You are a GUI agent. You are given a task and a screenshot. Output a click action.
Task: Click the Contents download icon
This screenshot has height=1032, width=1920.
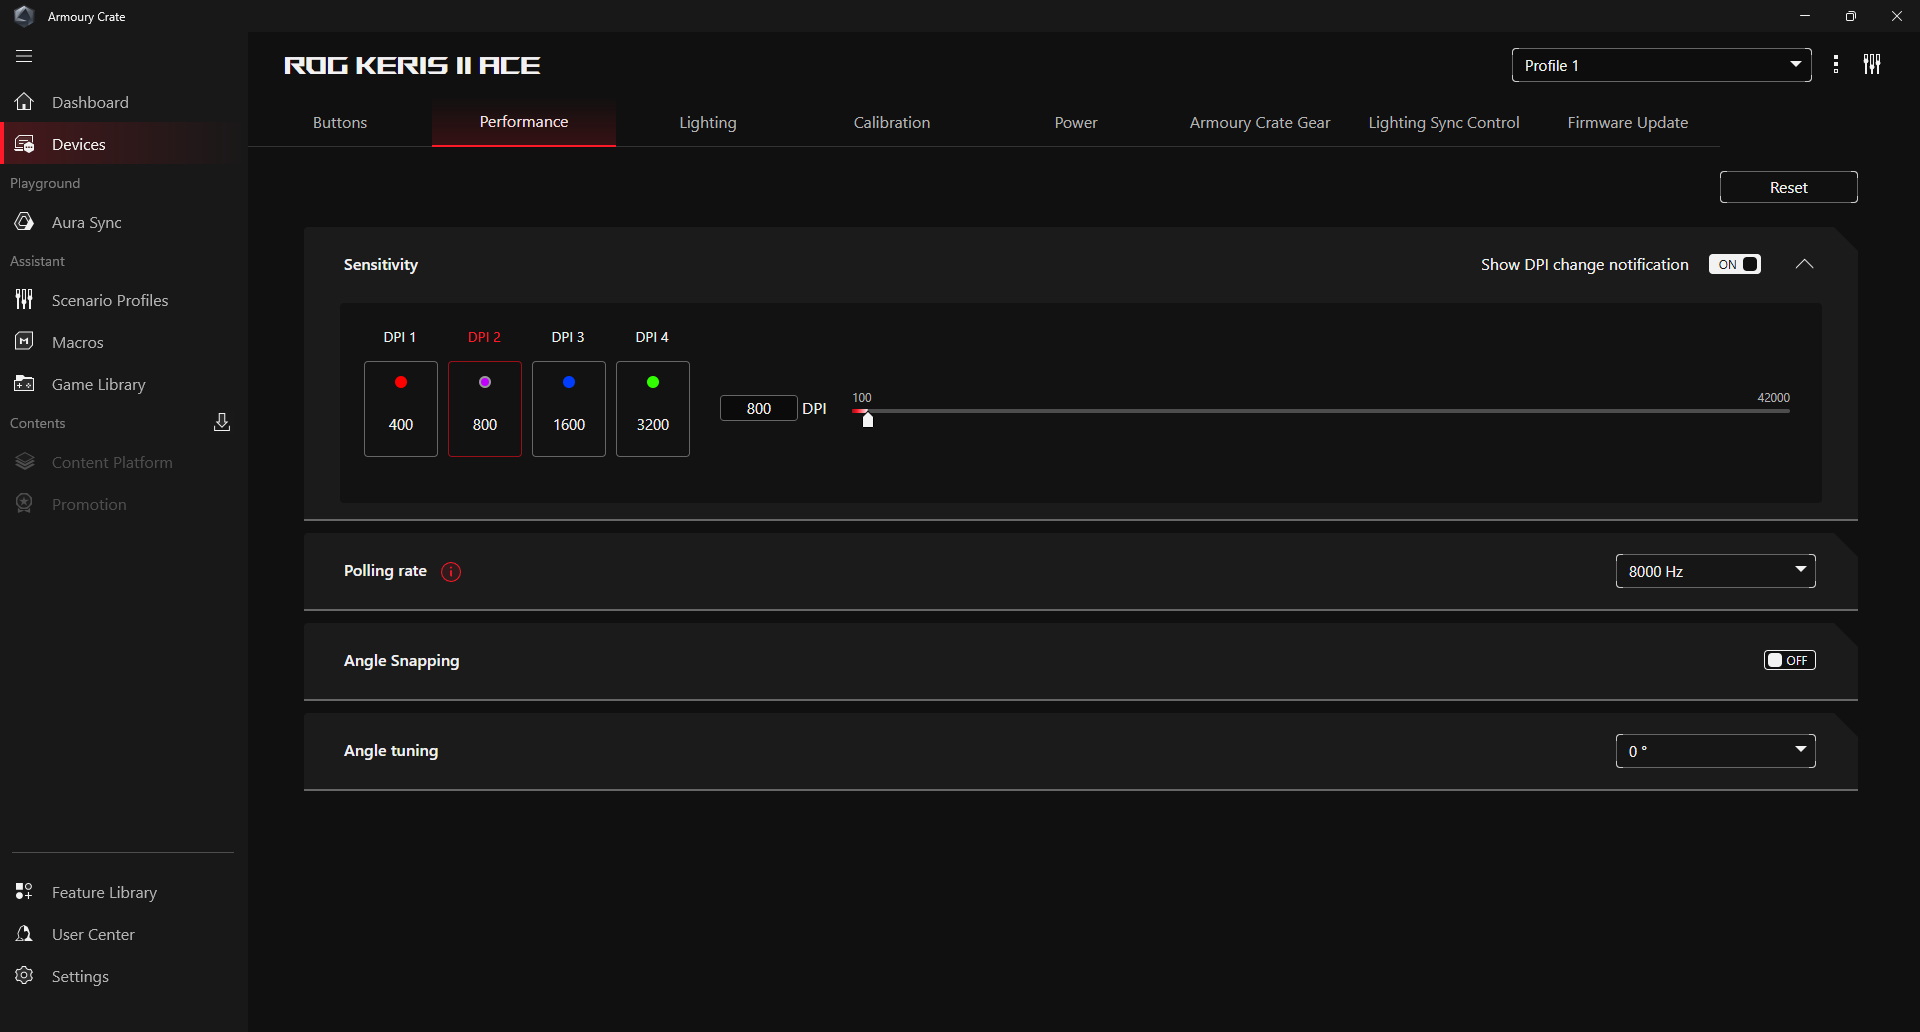tap(222, 422)
